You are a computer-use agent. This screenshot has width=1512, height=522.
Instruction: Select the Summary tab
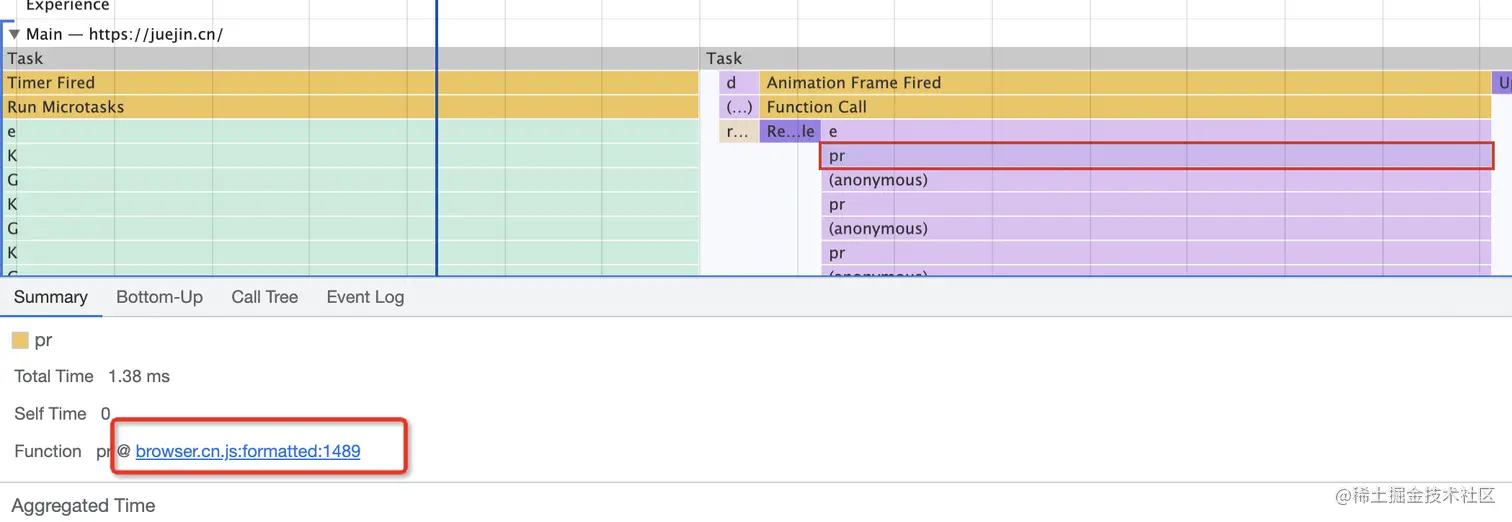tap(50, 297)
